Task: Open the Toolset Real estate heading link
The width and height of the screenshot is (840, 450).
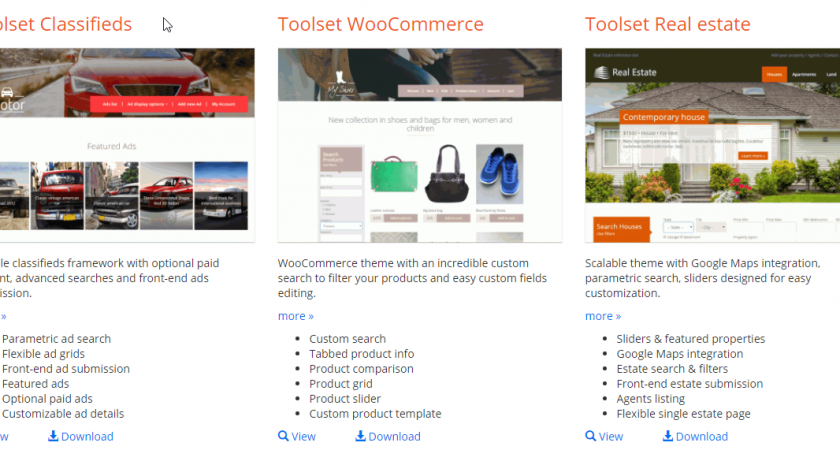Action: 668,24
